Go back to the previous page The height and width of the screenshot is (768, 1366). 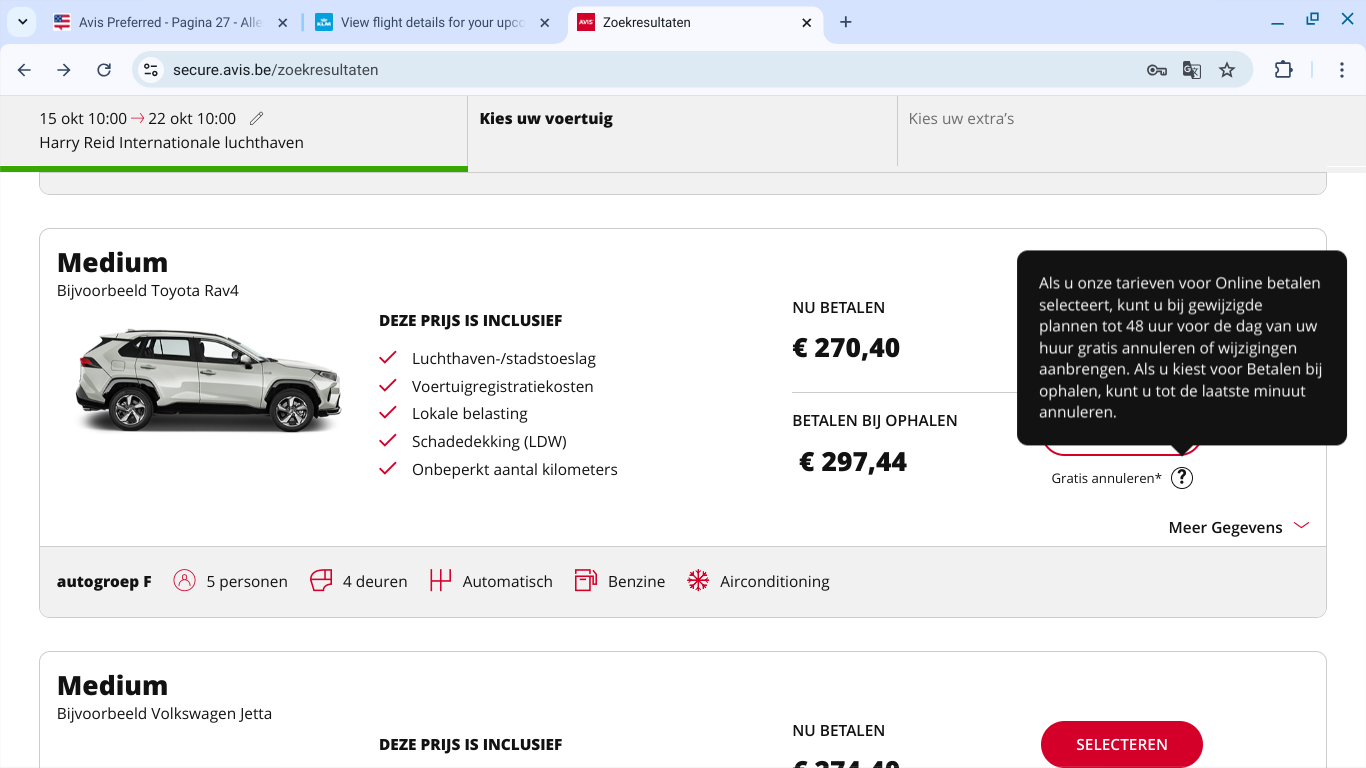coord(24,70)
